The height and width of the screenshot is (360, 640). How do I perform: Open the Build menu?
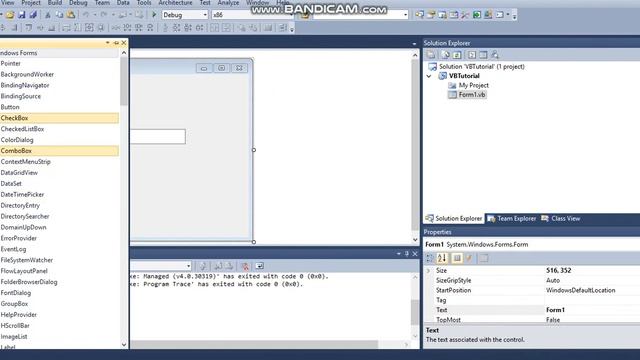(x=55, y=3)
